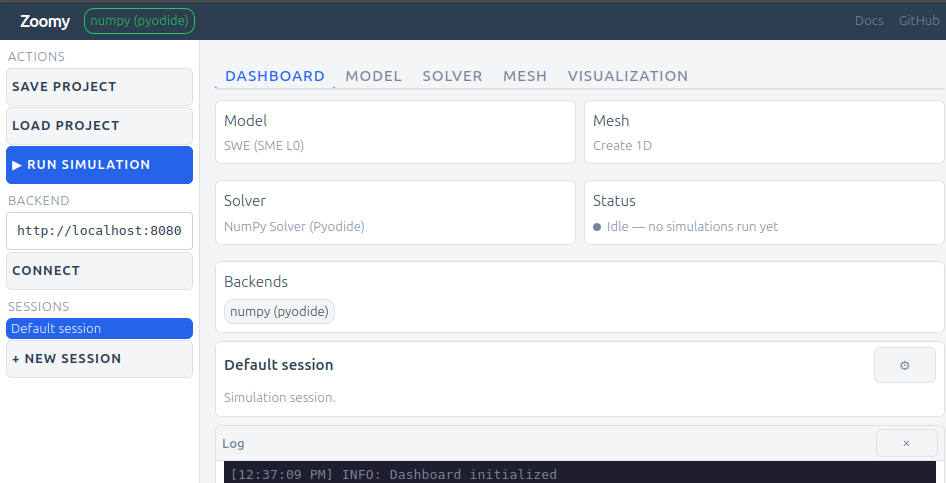Close the Log panel
Viewport: 946px width, 483px height.
906,443
